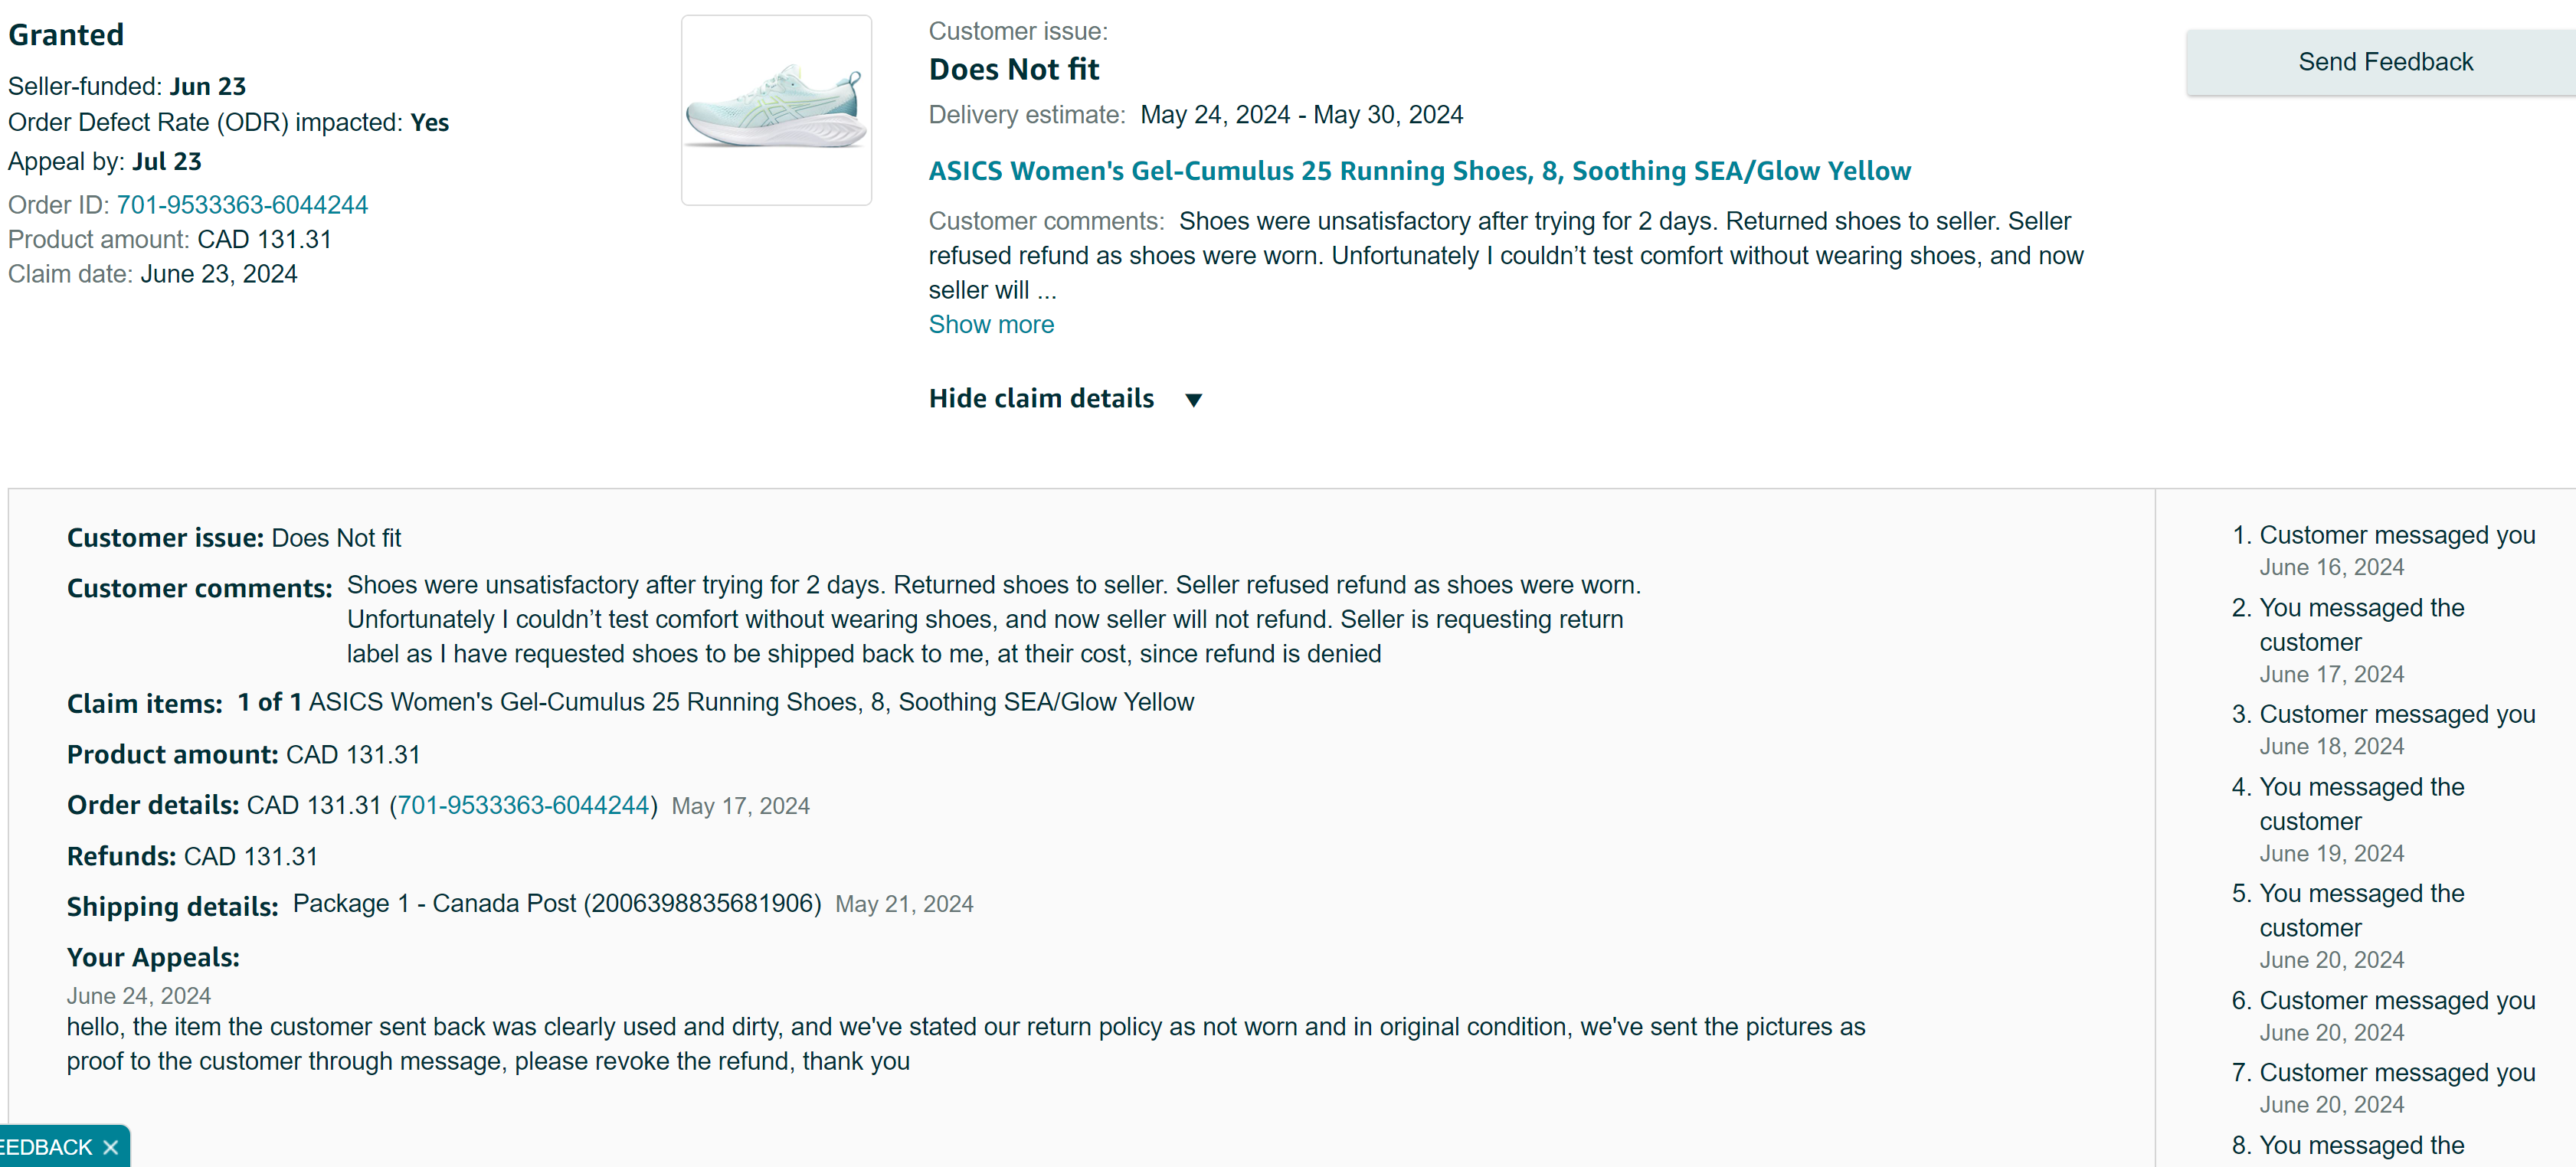Click the appeal message text starting hello
This screenshot has height=1167, width=2576.
click(x=966, y=1044)
